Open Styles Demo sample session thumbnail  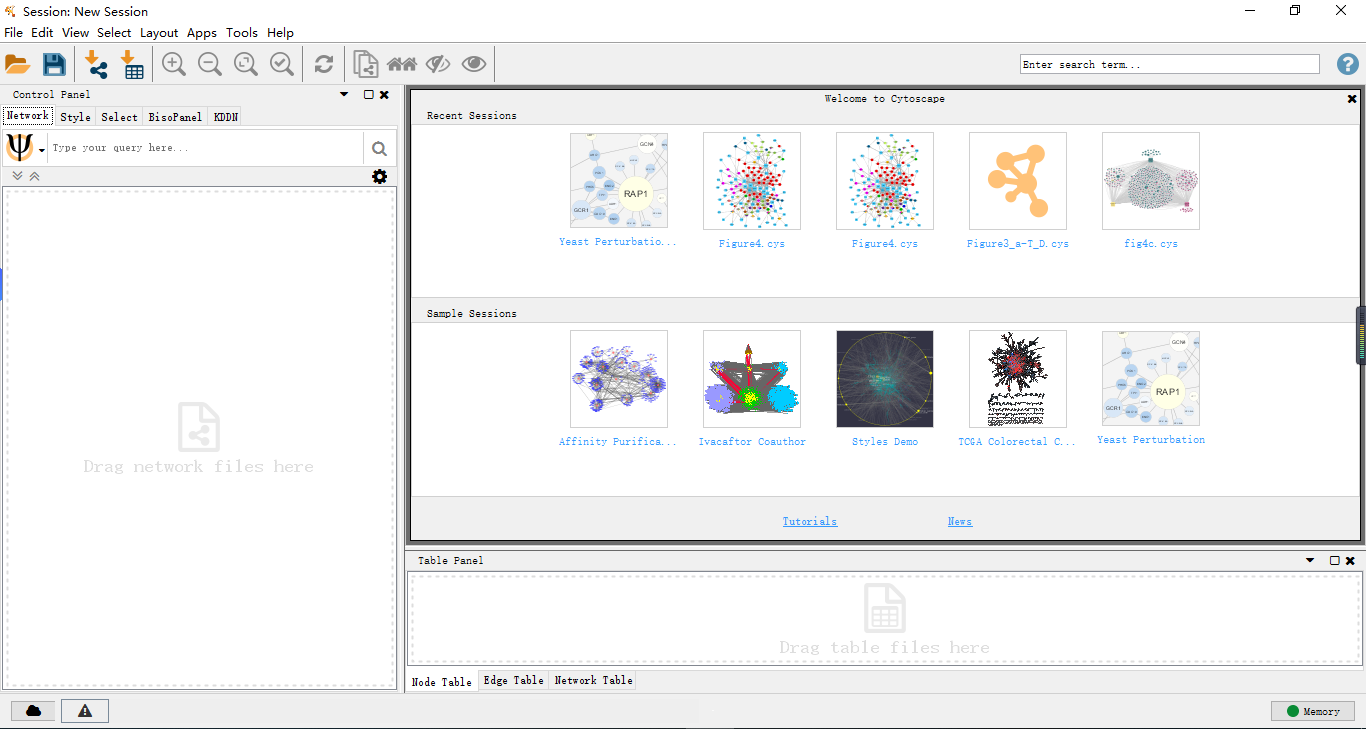click(885, 379)
